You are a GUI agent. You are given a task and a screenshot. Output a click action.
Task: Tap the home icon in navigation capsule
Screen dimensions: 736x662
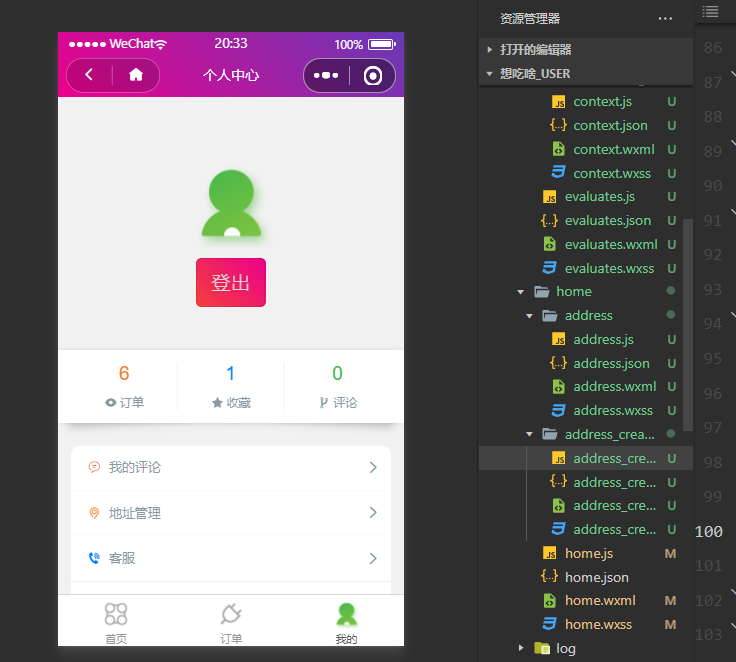136,75
